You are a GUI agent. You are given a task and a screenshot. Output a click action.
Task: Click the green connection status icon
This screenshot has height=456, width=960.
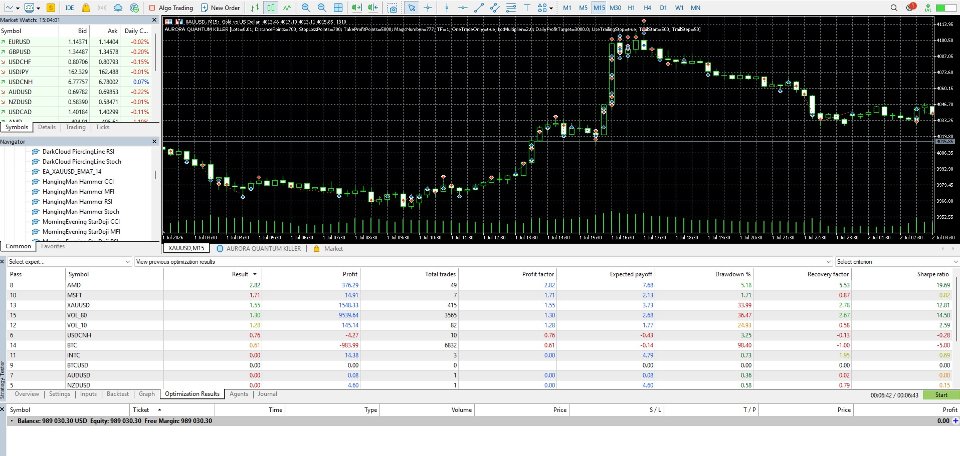(928, 8)
